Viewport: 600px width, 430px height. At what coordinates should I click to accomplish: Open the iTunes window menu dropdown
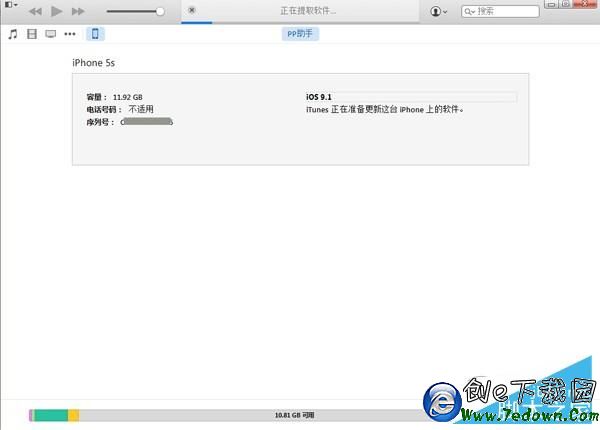pos(11,5)
